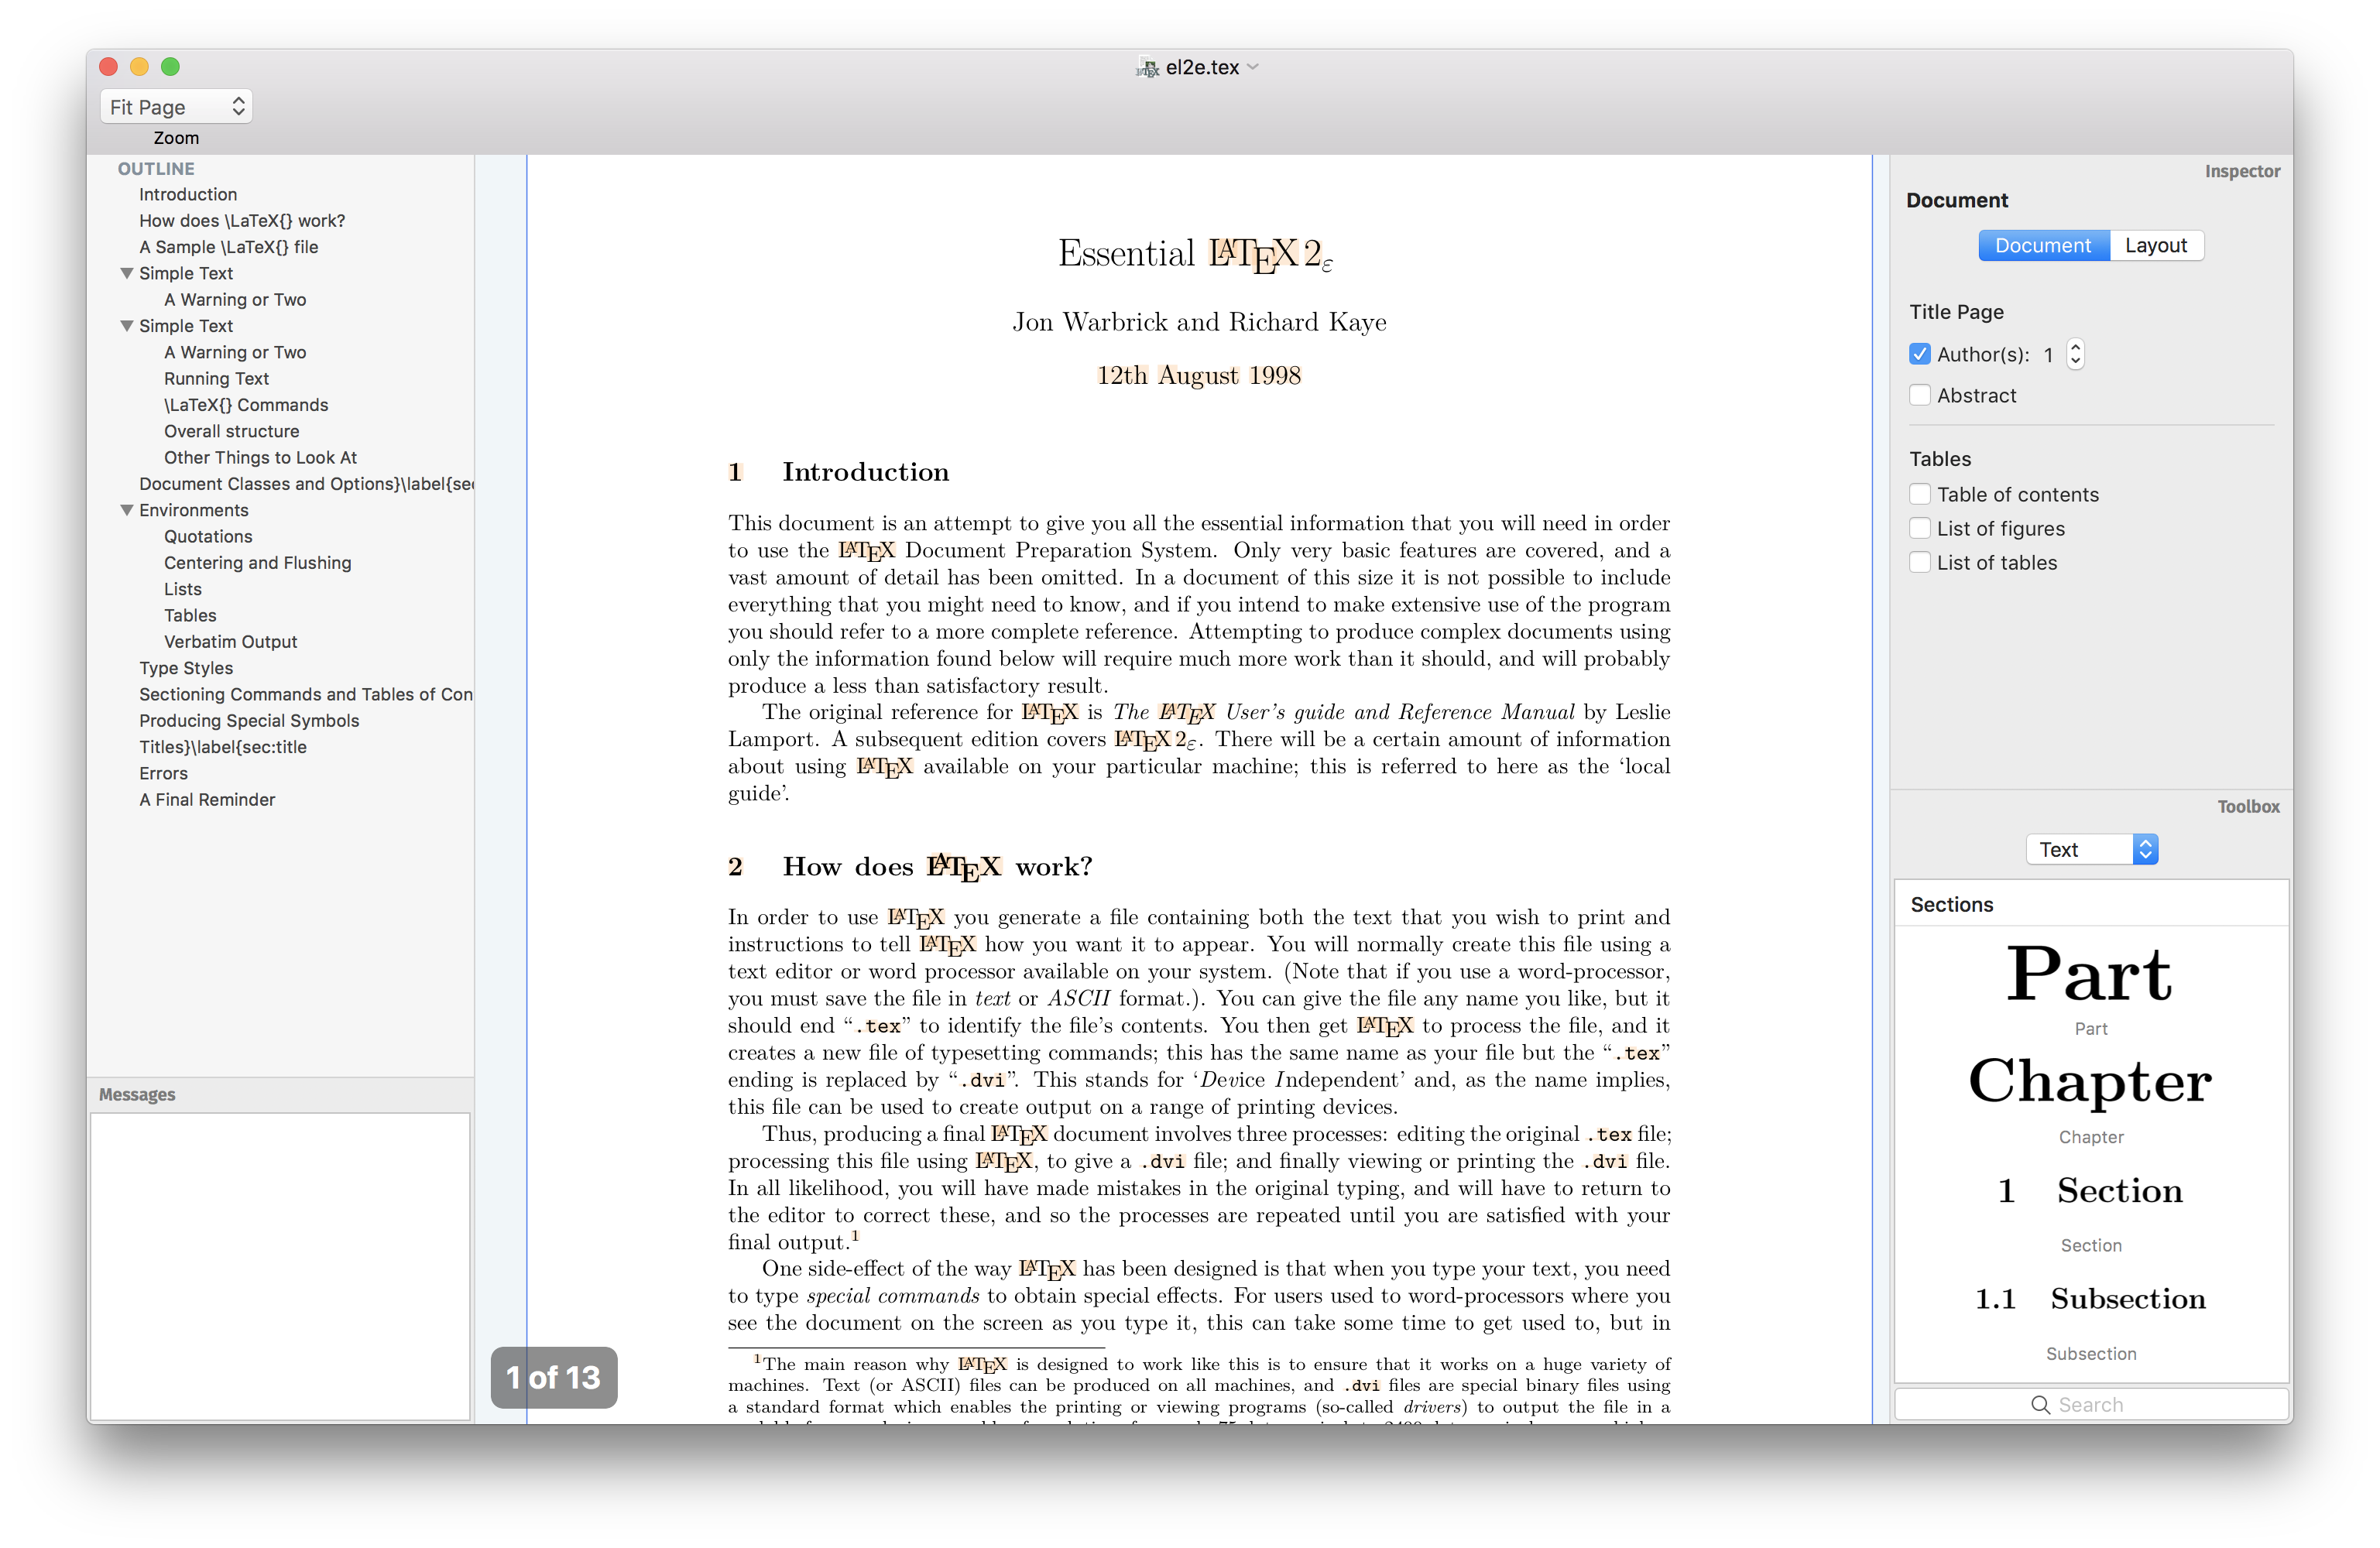Toggle the Table of contents checkbox

coord(1920,494)
